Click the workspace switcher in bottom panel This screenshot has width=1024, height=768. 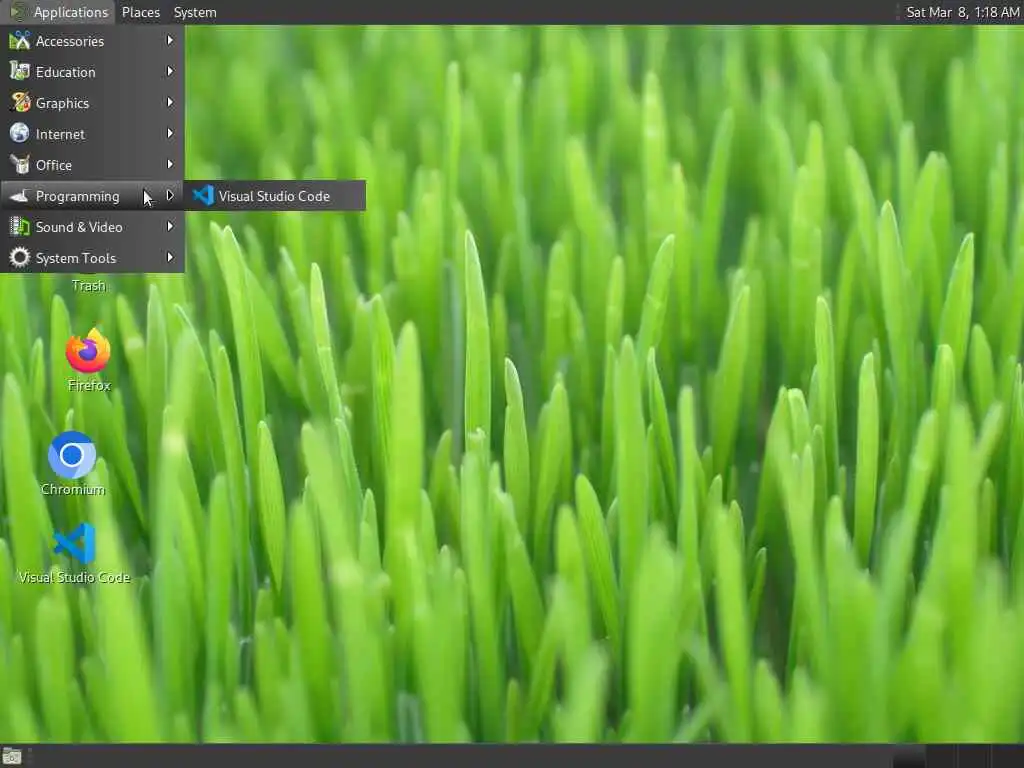click(x=957, y=756)
